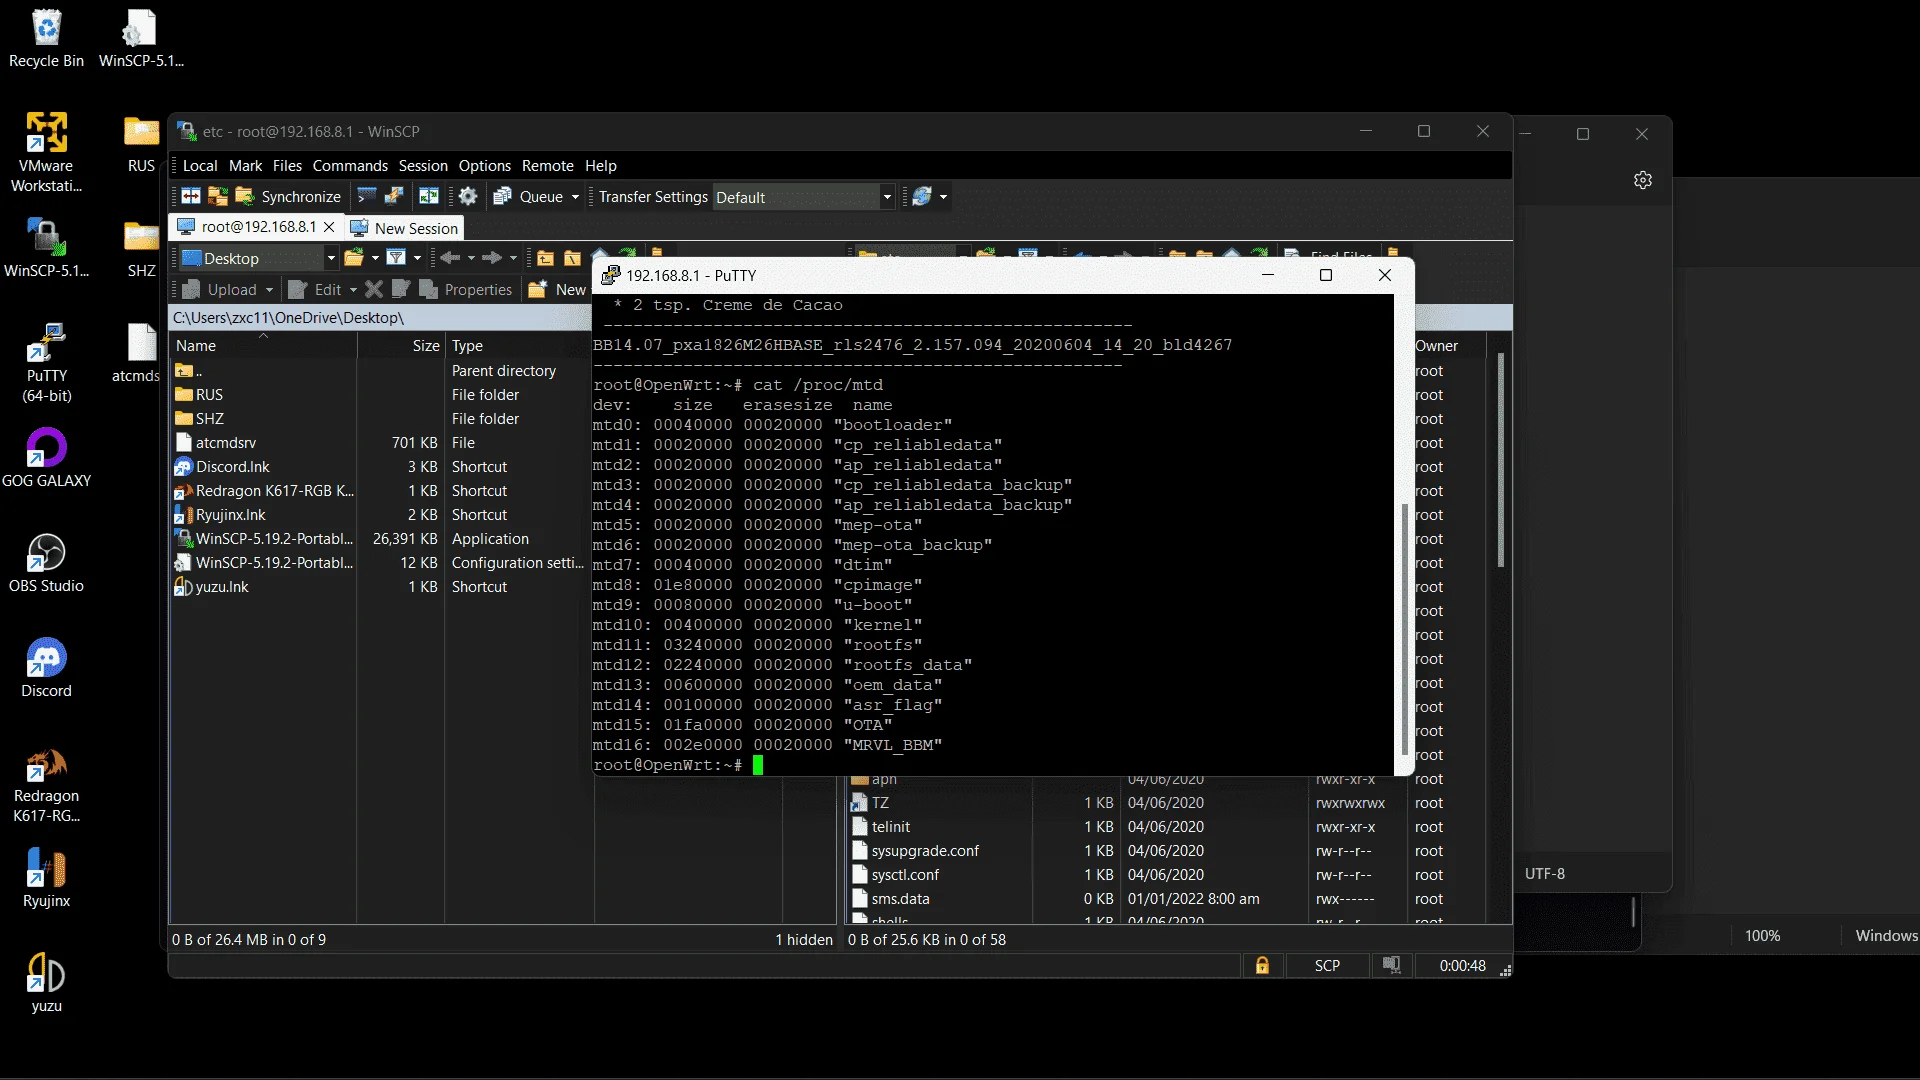Close the root@192.168.8.1 session tab
The width and height of the screenshot is (1920, 1080).
(329, 227)
